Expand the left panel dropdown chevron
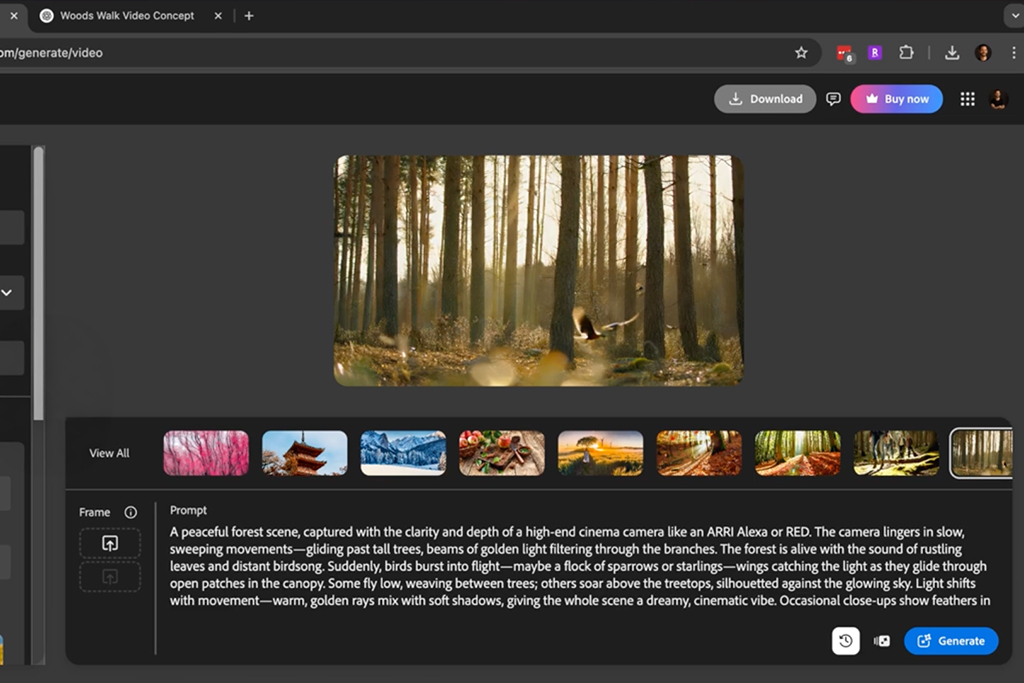The image size is (1024, 683). tap(6, 293)
